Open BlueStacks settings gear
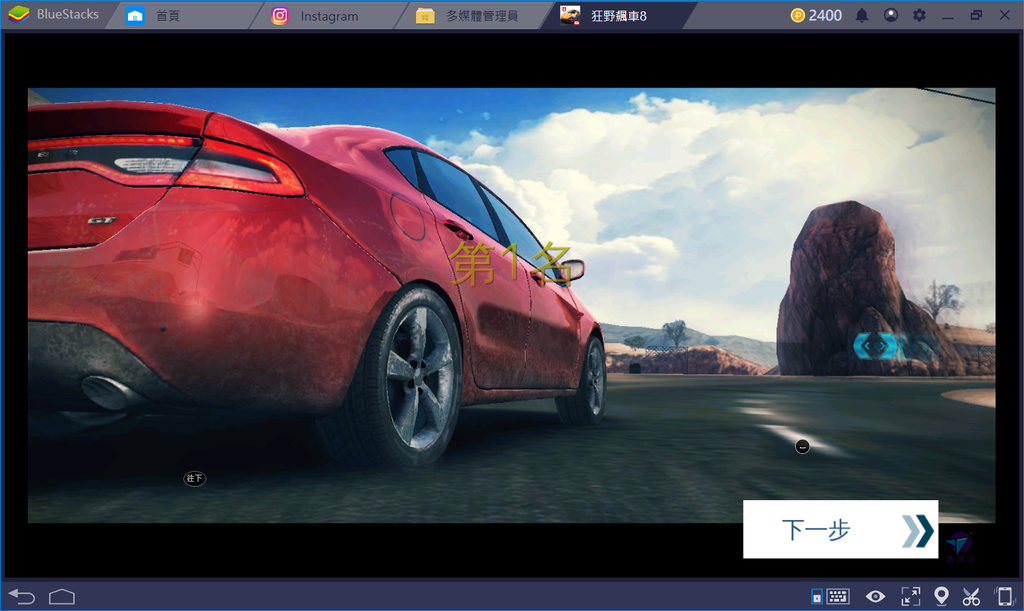This screenshot has width=1024, height=611. (919, 15)
